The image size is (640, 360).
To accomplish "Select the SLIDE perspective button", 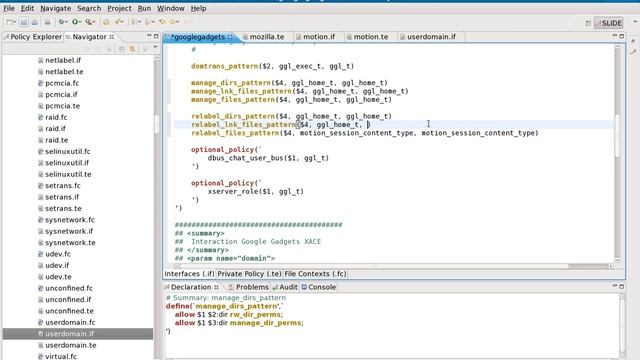I will pos(609,23).
